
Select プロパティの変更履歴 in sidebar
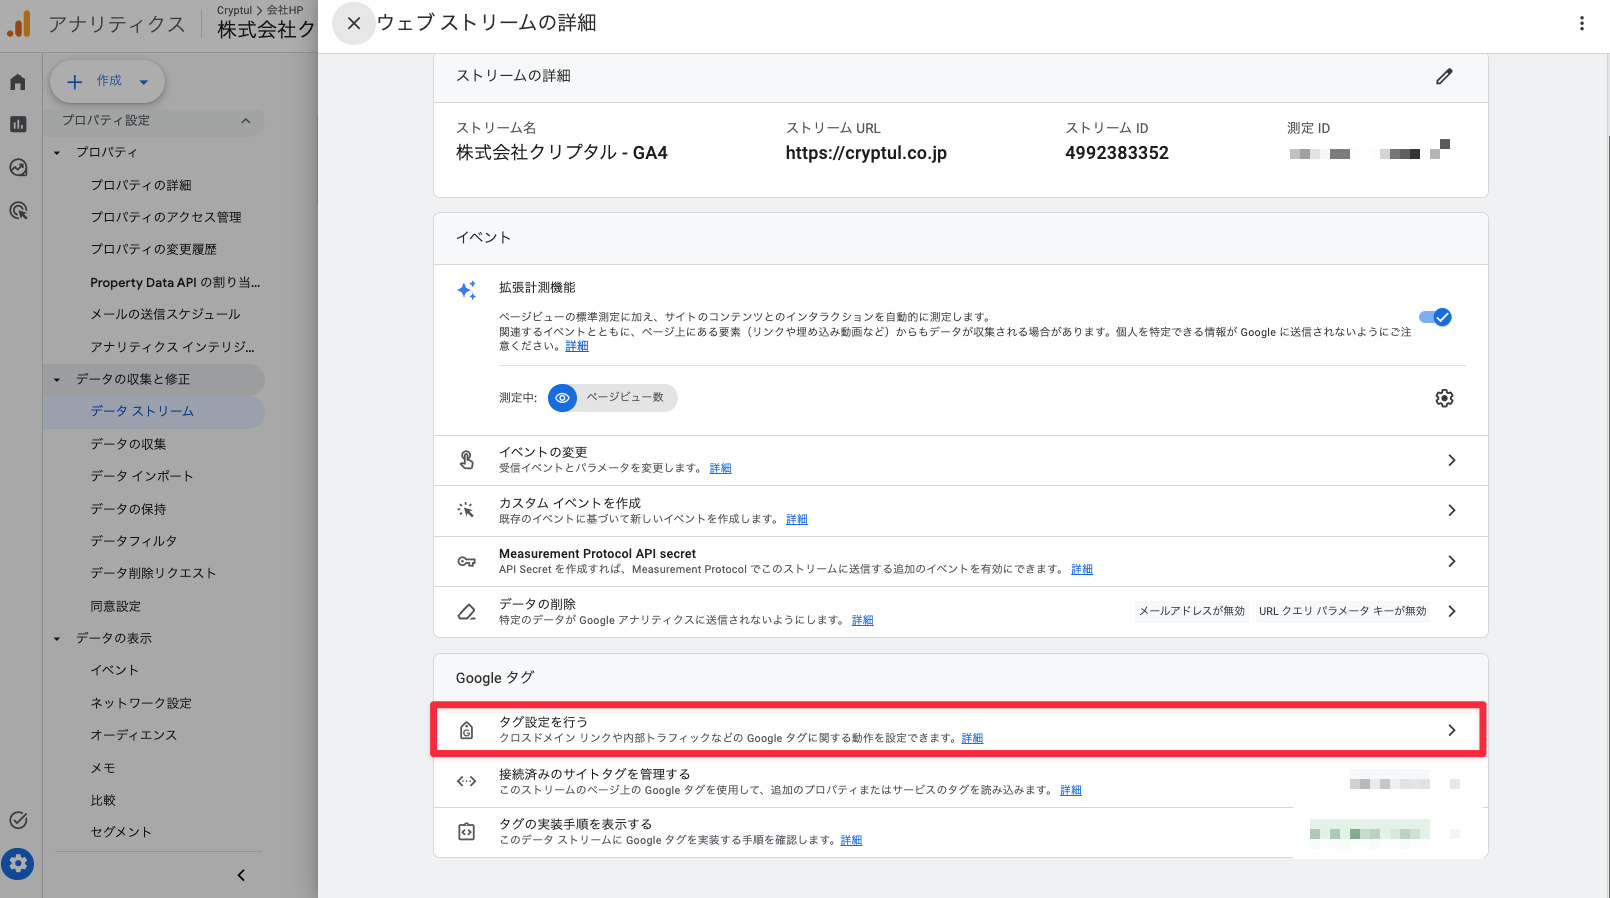point(153,249)
